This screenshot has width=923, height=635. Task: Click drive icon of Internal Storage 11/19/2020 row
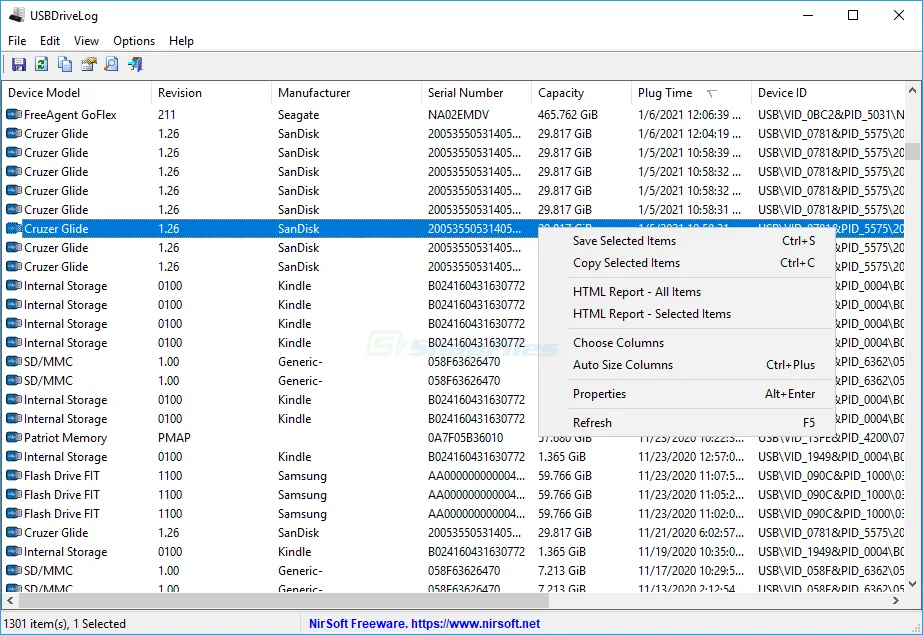pos(14,551)
